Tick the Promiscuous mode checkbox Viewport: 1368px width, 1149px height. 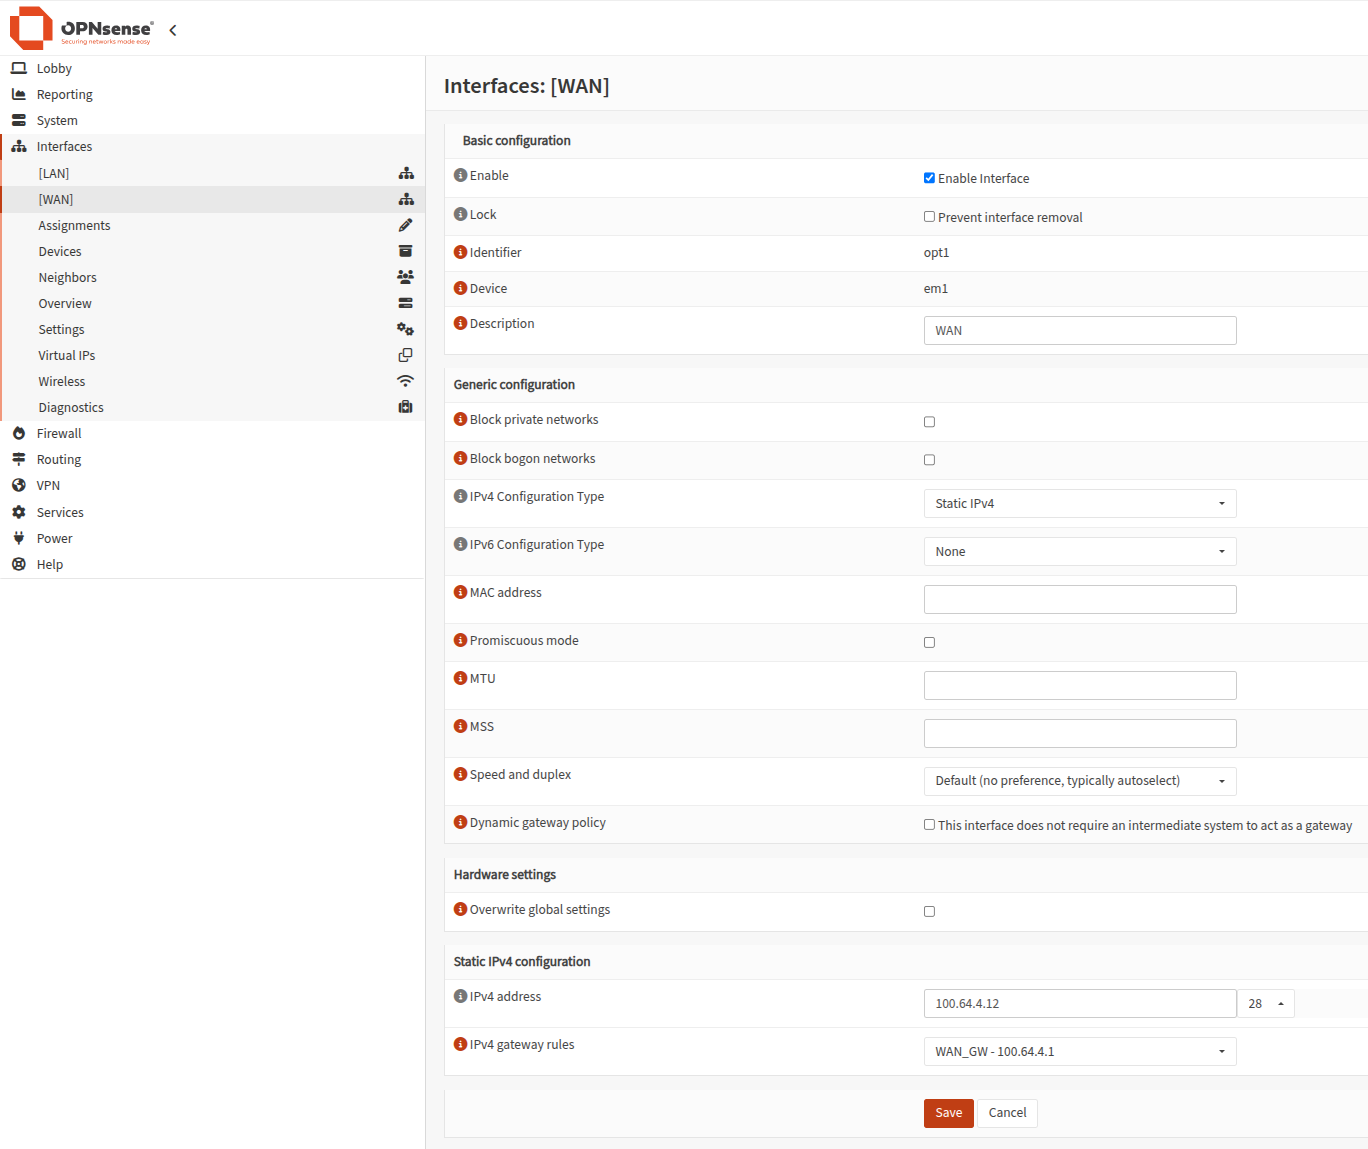tap(929, 643)
